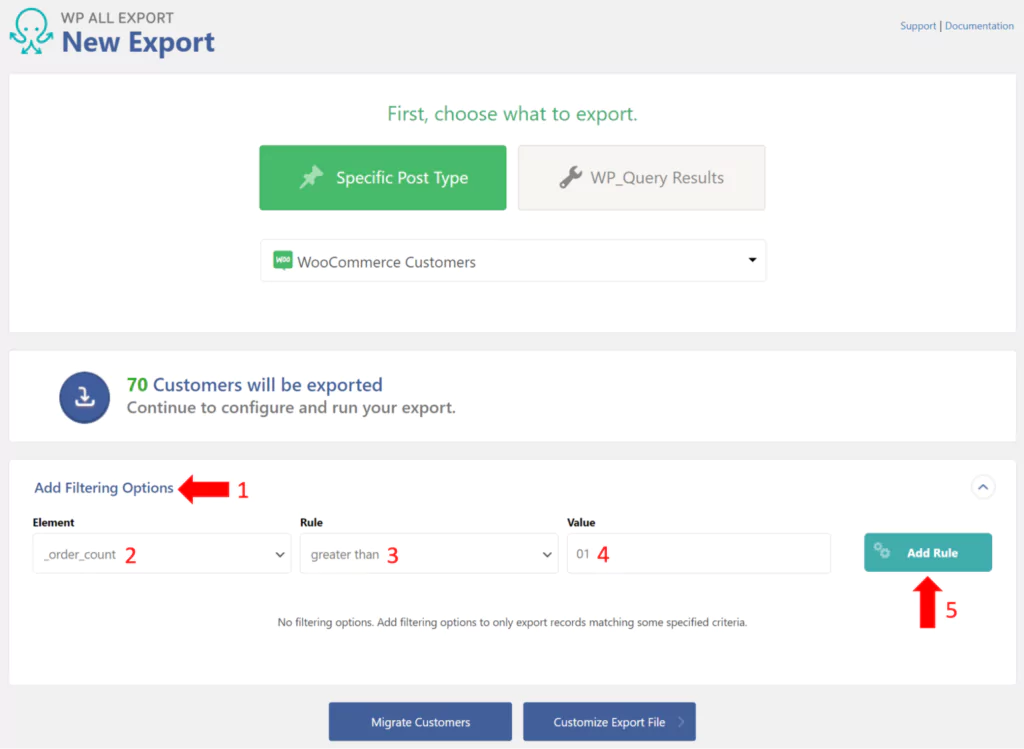This screenshot has height=749, width=1024.
Task: Click the Customize Export File button
Action: (609, 722)
